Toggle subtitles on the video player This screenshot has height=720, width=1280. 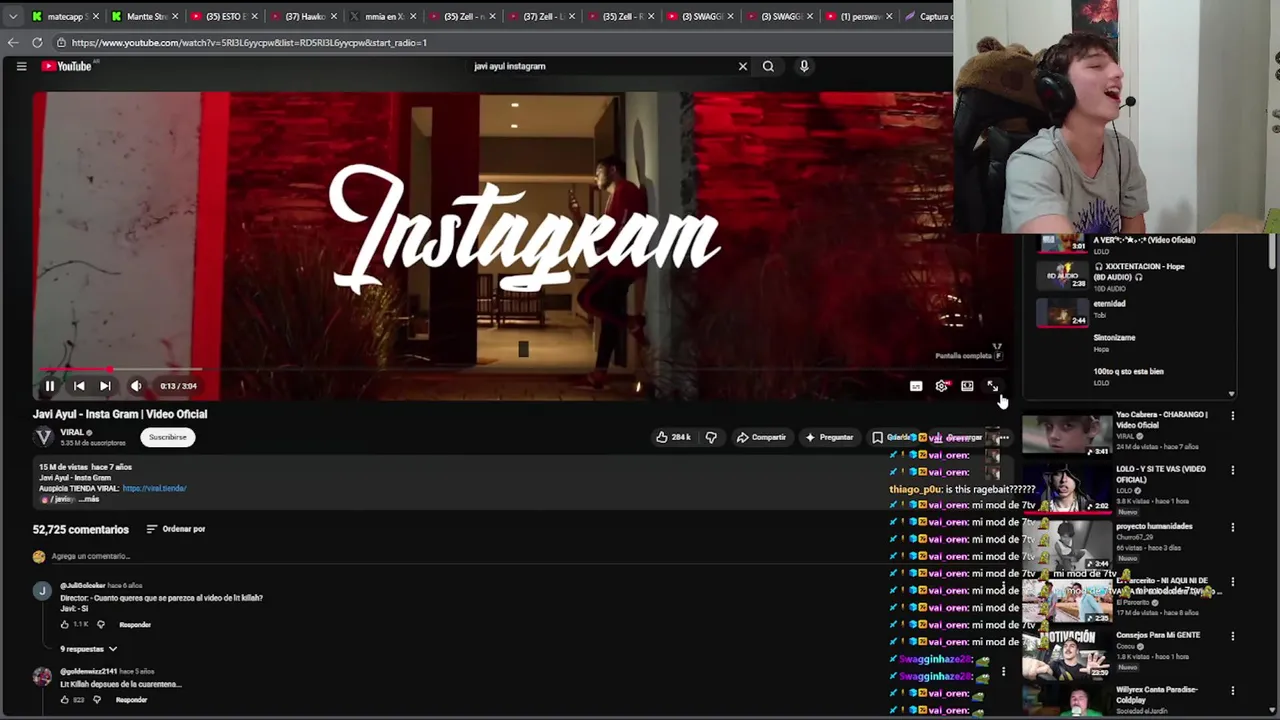[x=916, y=386]
